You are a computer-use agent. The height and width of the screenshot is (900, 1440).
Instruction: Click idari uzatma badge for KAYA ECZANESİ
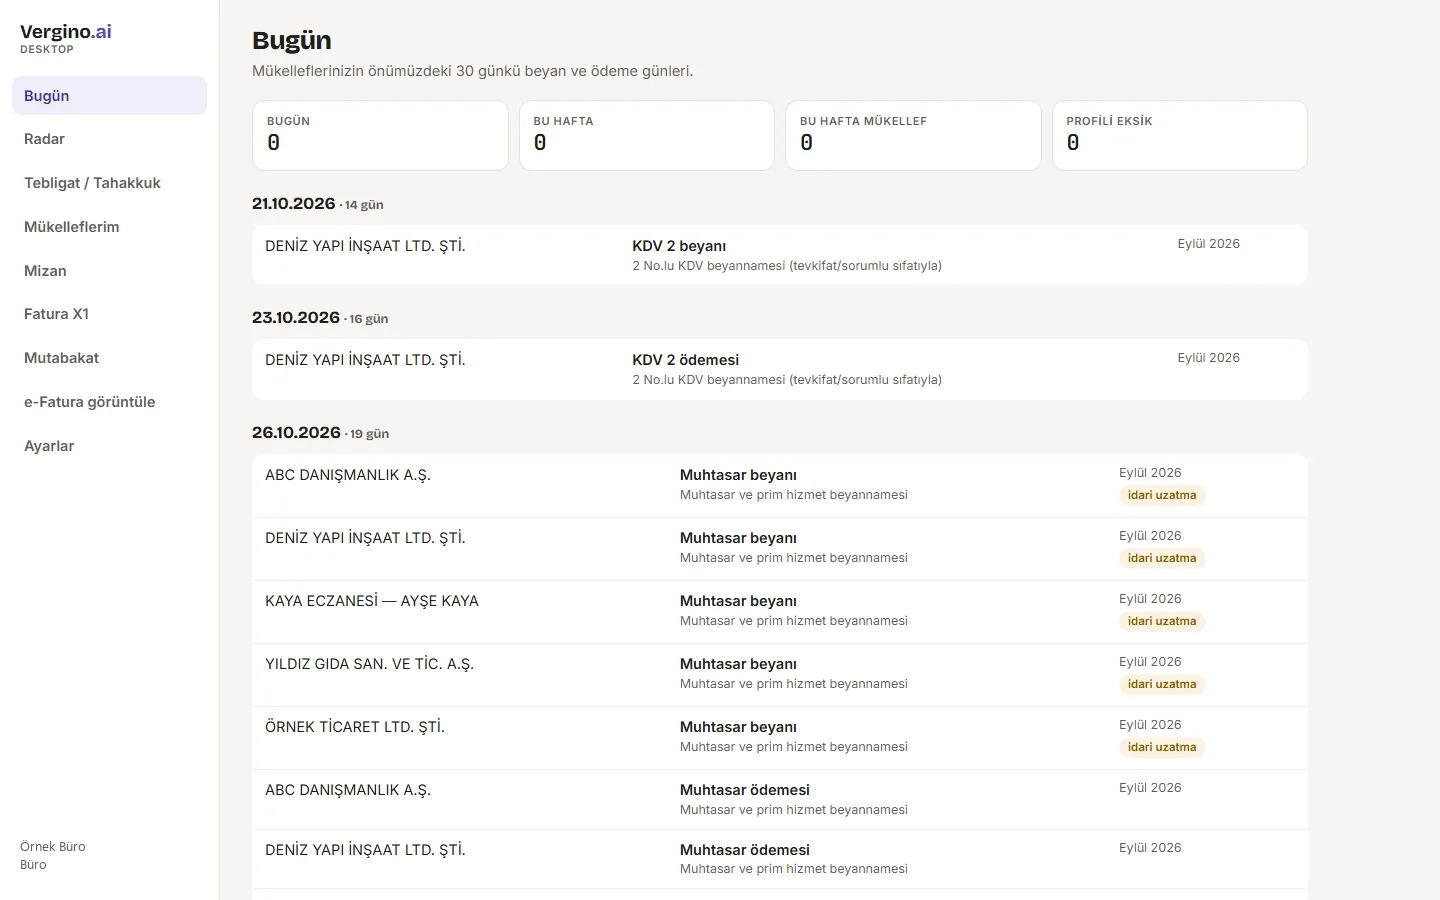[x=1162, y=621]
